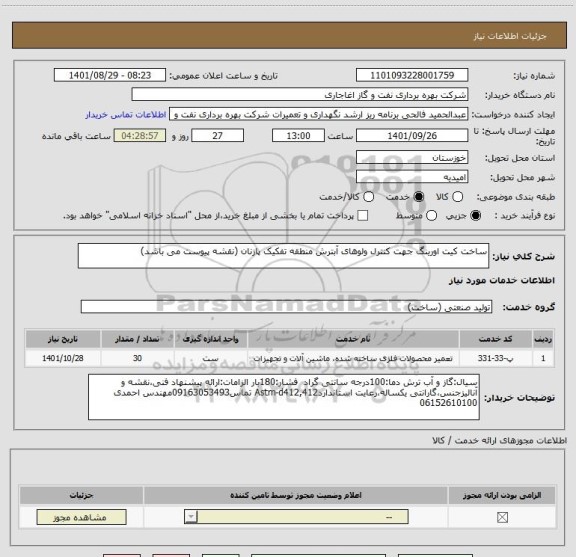Toggle the الزامی بودن ارائه مجوز checkbox
The width and height of the screenshot is (576, 557).
(x=502, y=517)
